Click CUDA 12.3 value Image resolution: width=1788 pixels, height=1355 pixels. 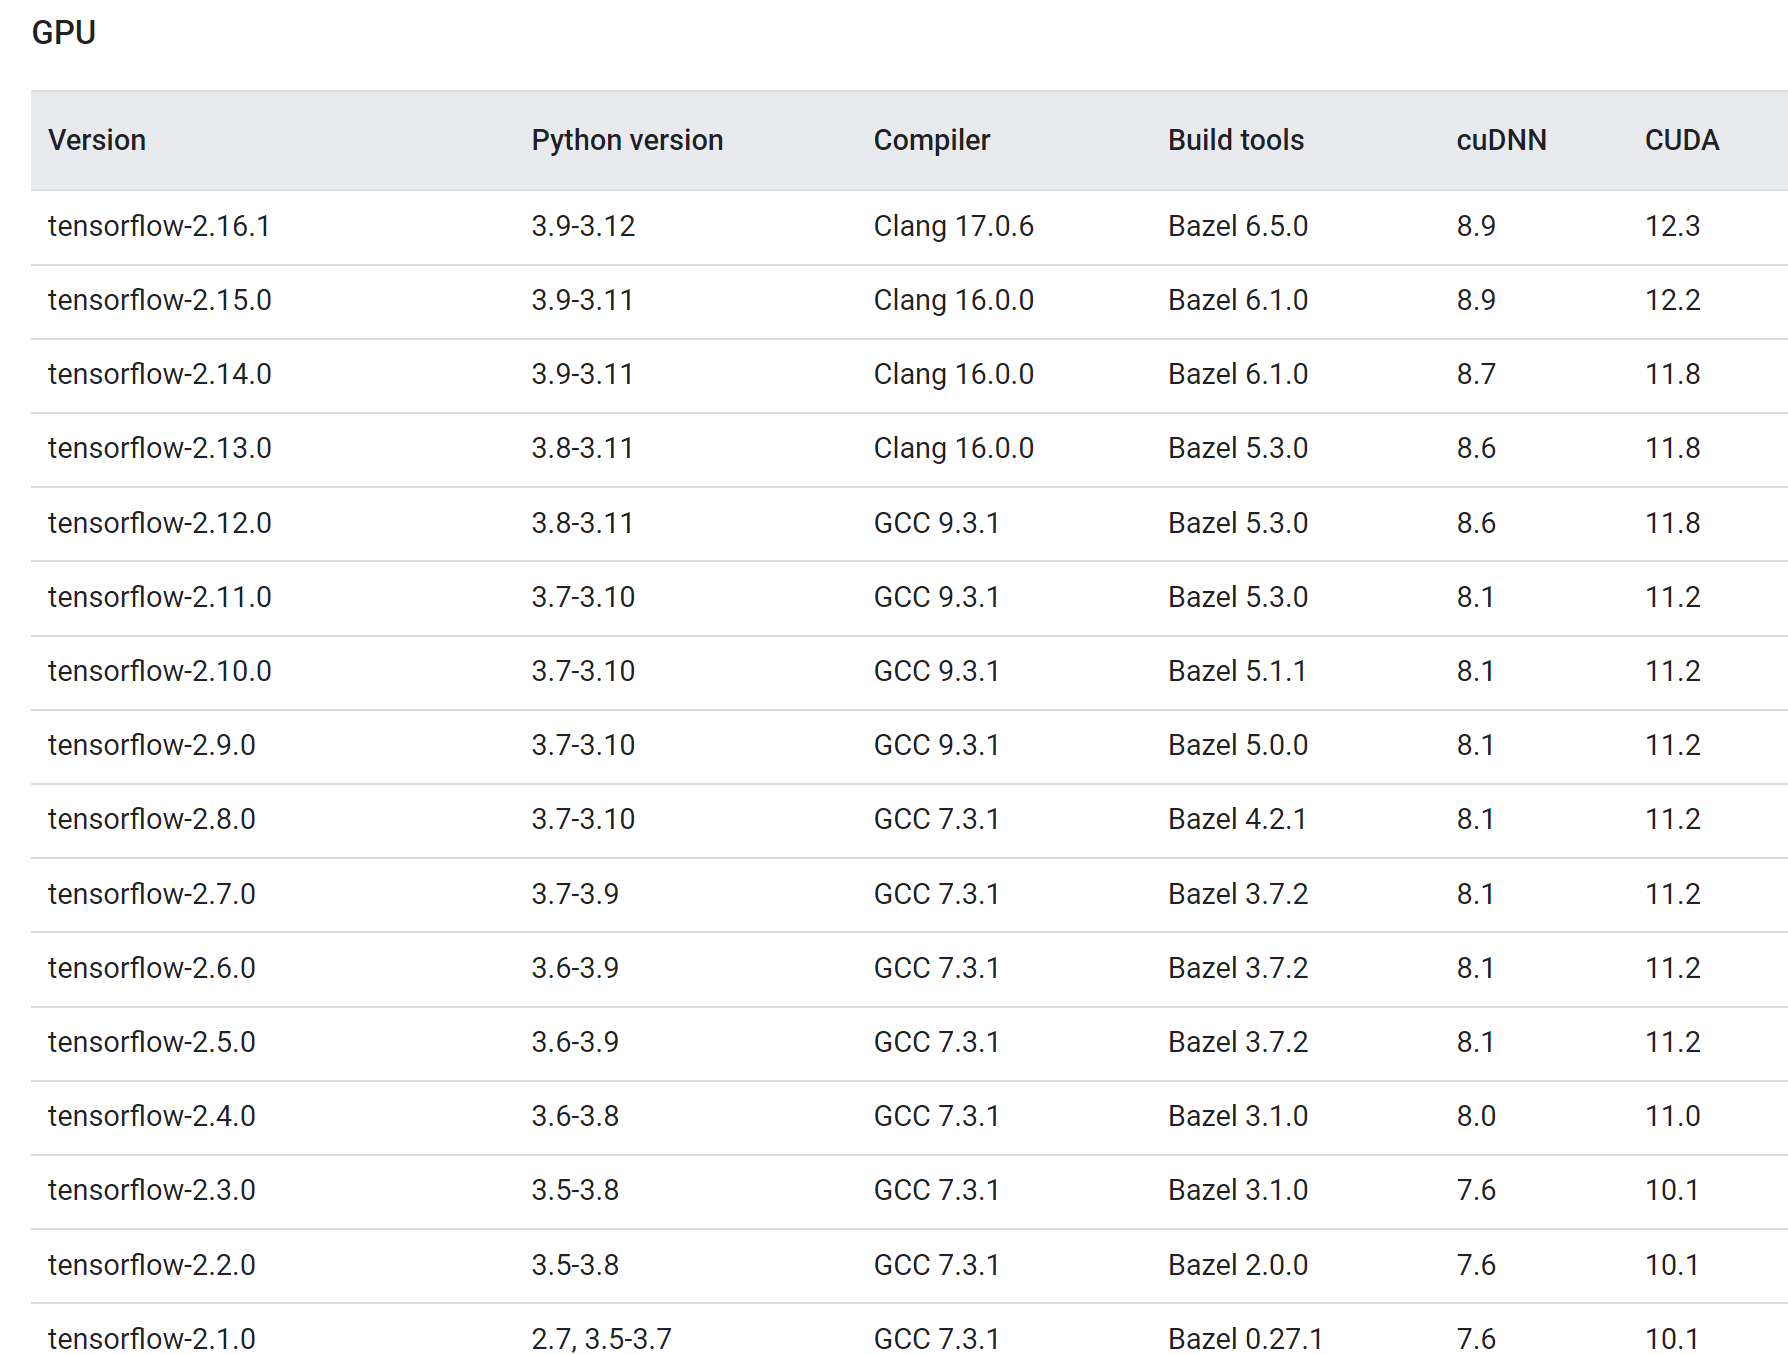tap(1672, 226)
